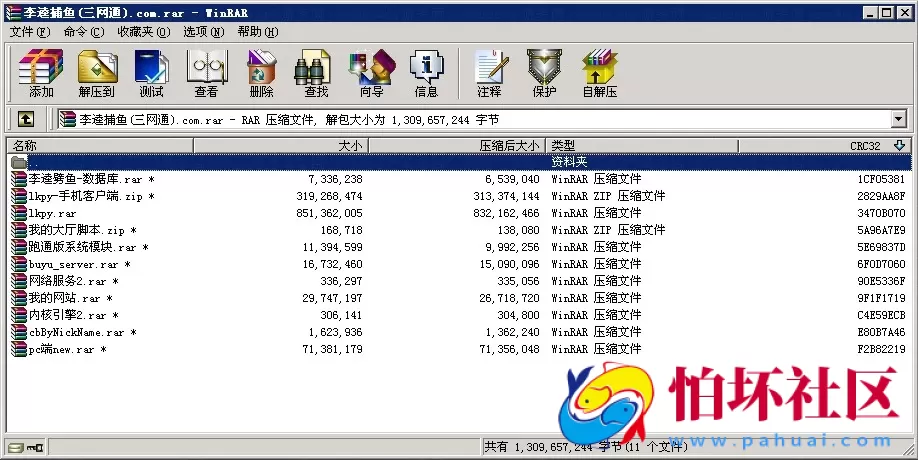Open the Wizard (向导) tool

[372, 73]
